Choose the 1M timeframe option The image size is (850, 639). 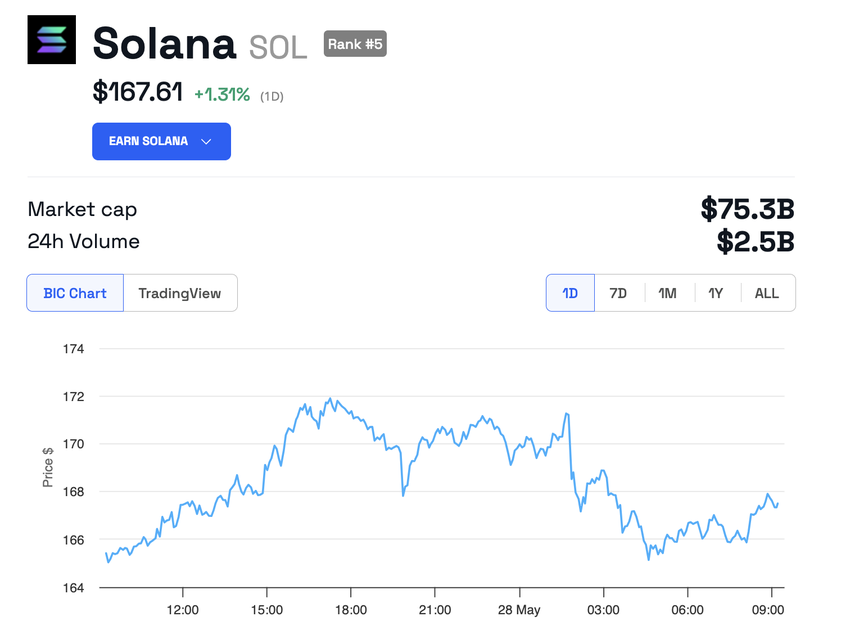pyautogui.click(x=667, y=293)
